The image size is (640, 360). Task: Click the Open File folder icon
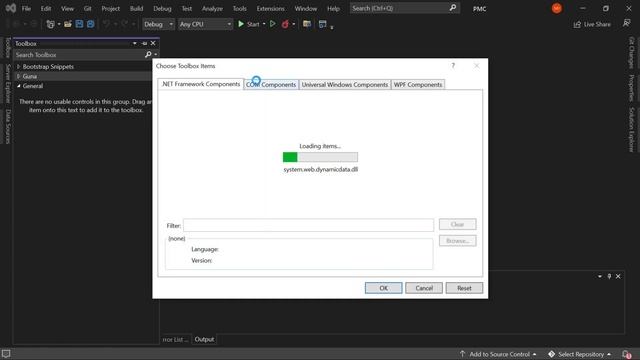coord(68,24)
